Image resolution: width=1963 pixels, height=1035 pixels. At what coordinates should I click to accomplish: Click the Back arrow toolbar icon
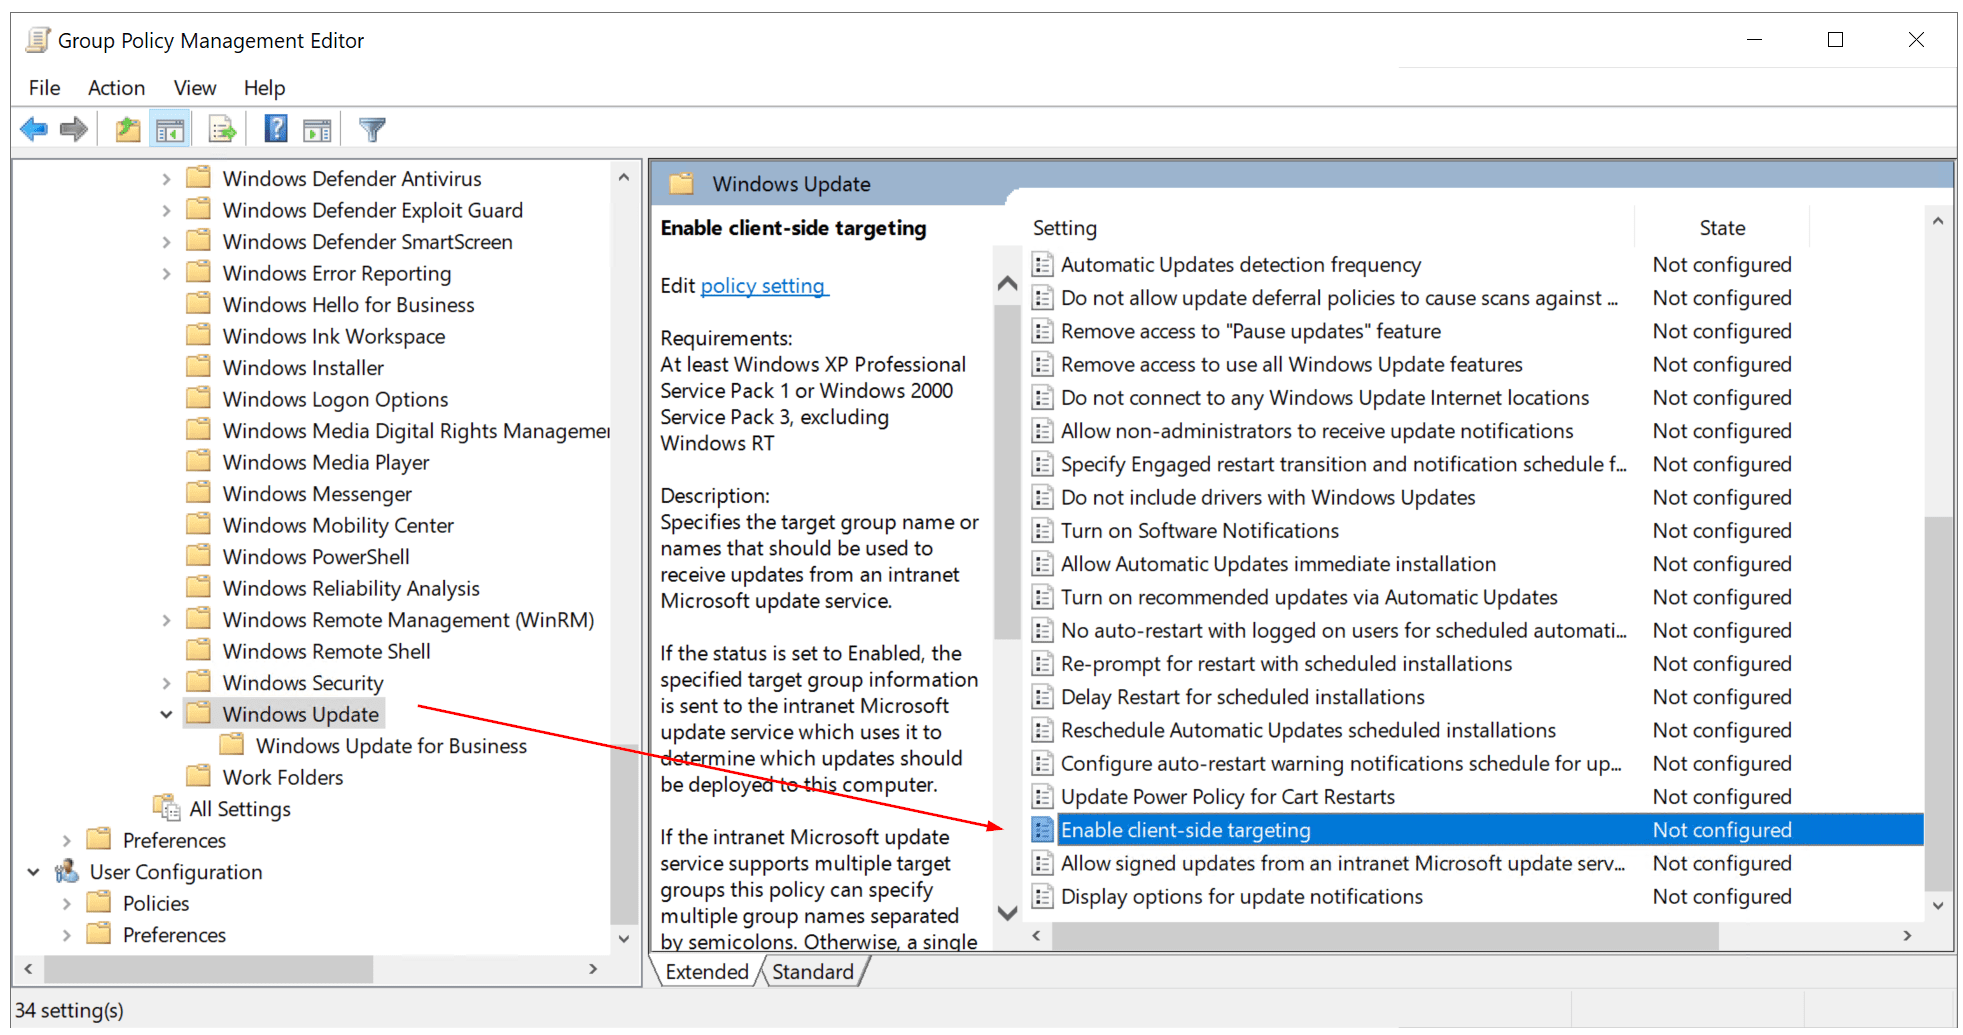(x=34, y=129)
